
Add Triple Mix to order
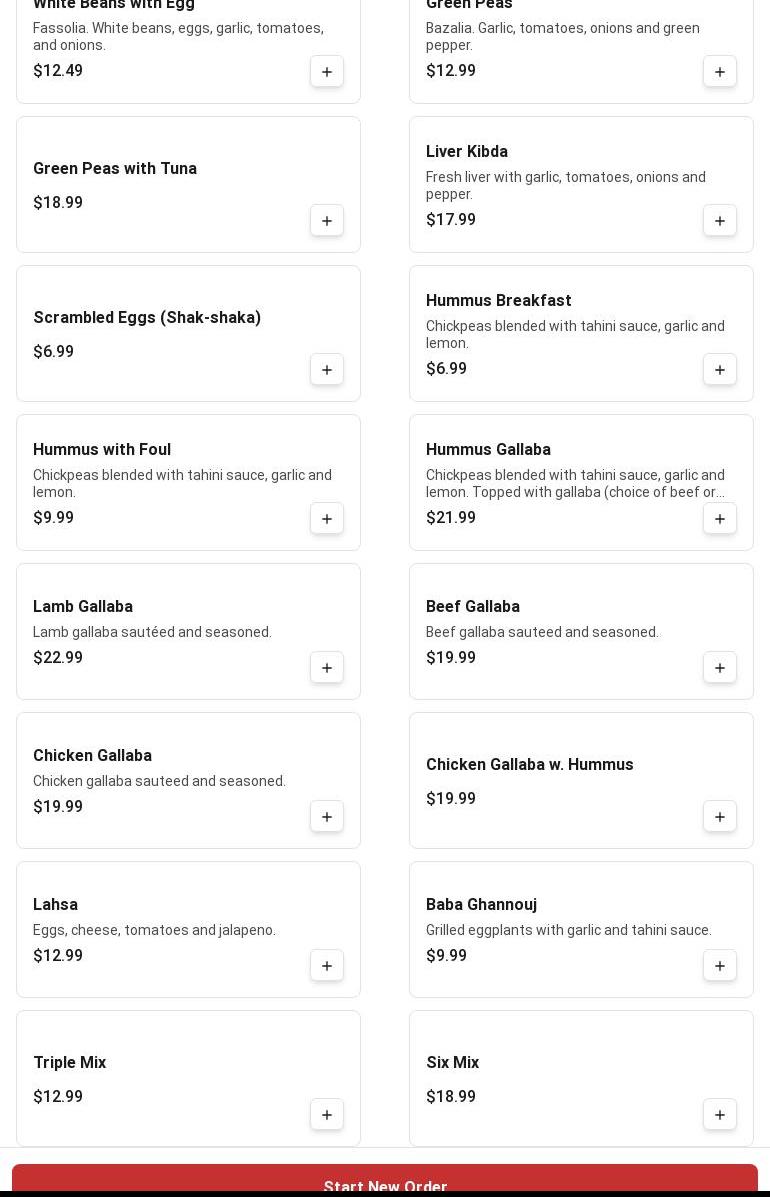(327, 1114)
